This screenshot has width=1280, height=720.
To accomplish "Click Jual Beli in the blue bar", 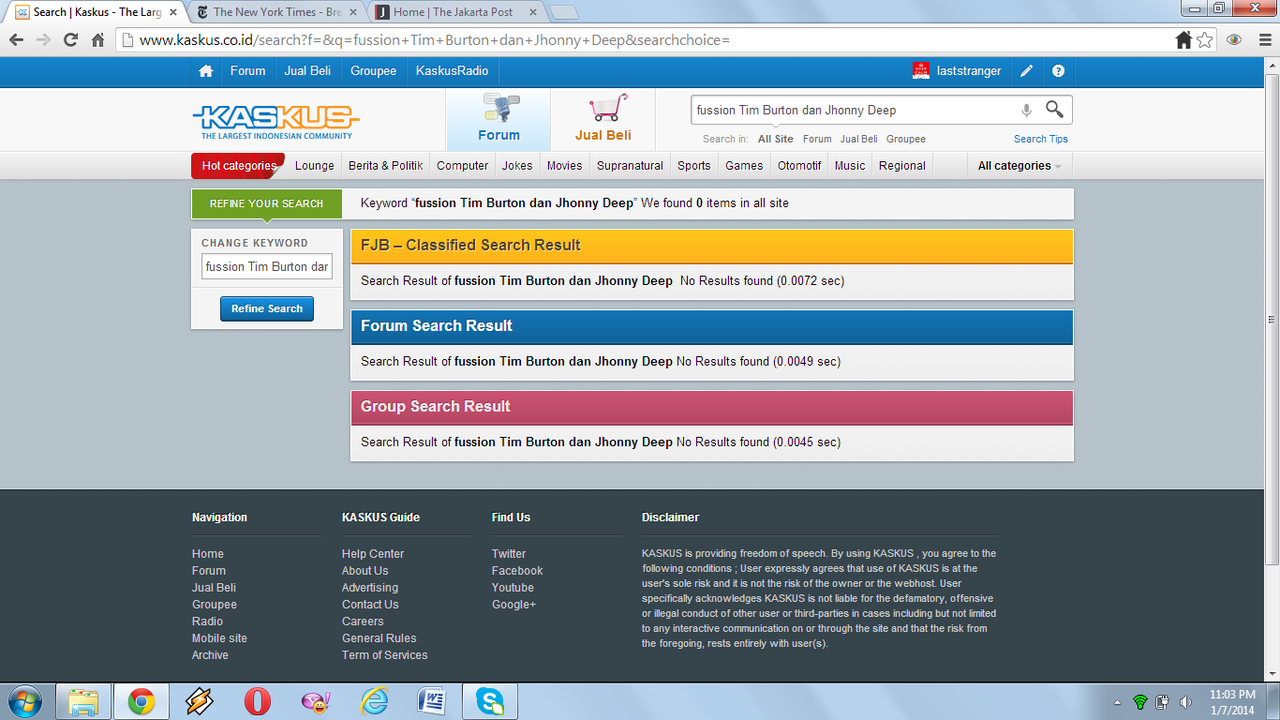I will click(x=308, y=71).
